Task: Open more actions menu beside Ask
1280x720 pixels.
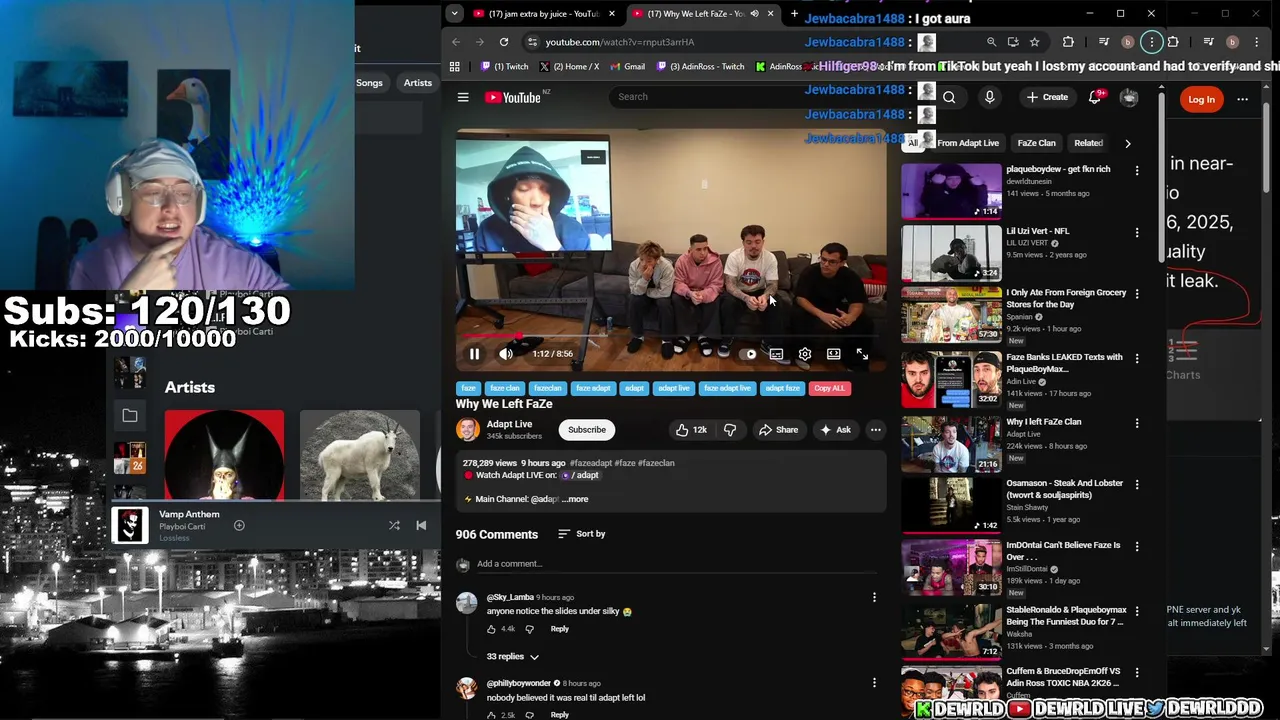Action: pos(875,430)
